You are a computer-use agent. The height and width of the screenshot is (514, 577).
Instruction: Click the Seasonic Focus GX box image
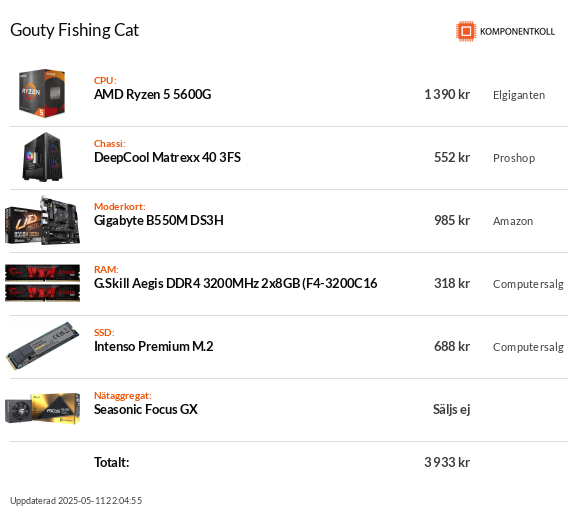point(42,409)
